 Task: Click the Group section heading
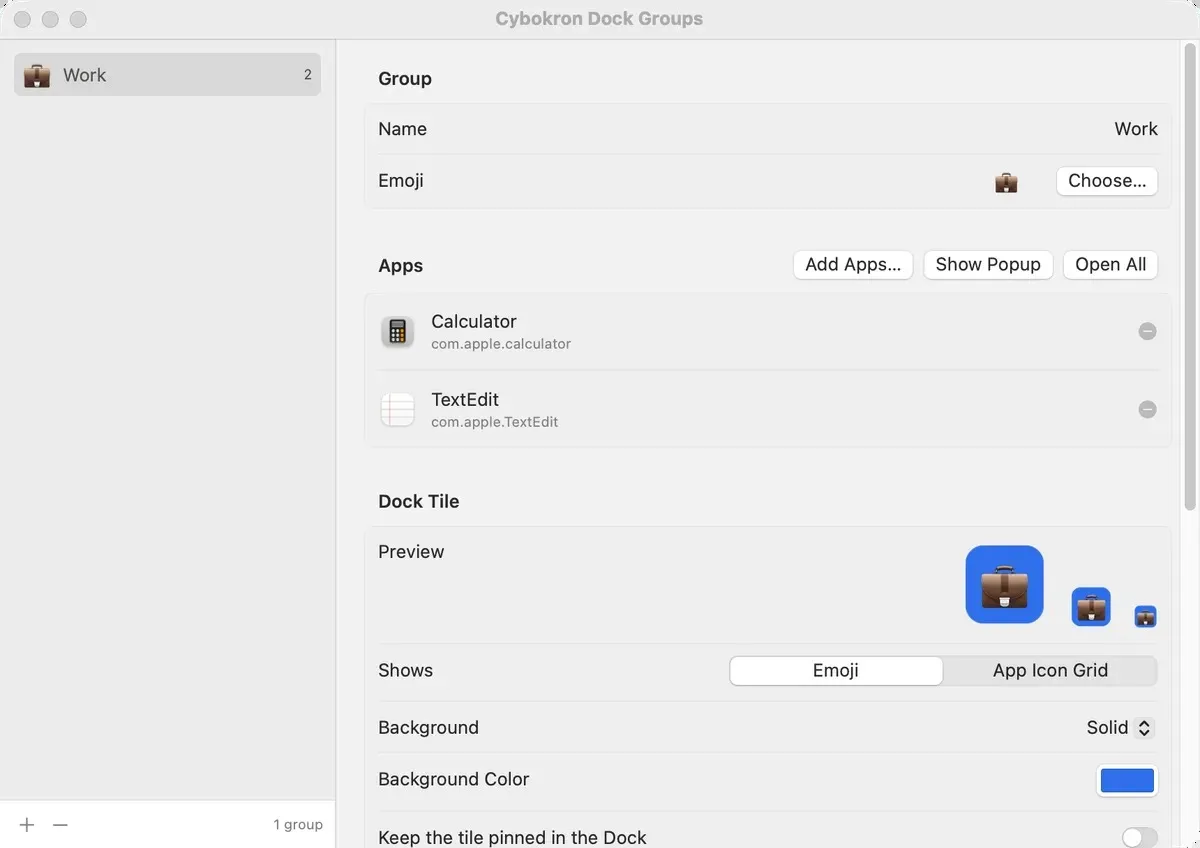405,79
